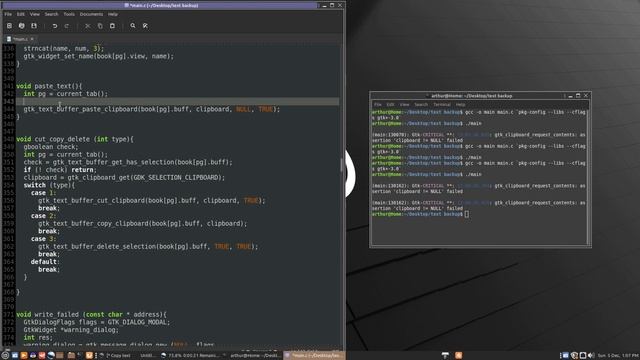
Task: Undo the last edit via toolbar
Action: [55, 26]
